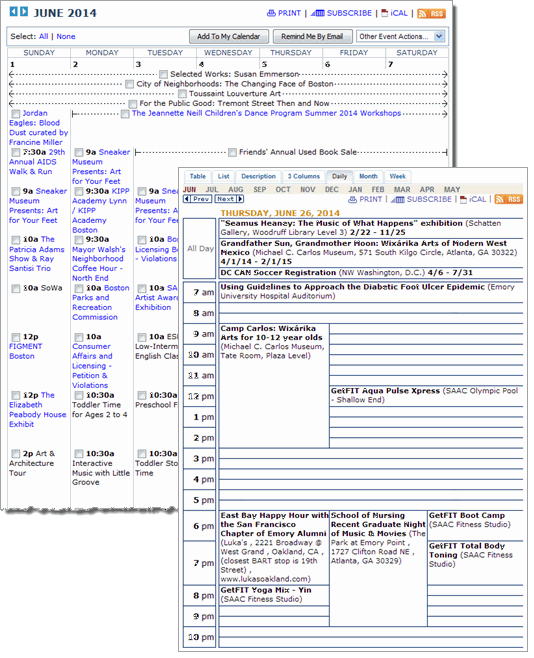Switch to Daily view tab
Screen dimensions: 534x658
(340, 176)
